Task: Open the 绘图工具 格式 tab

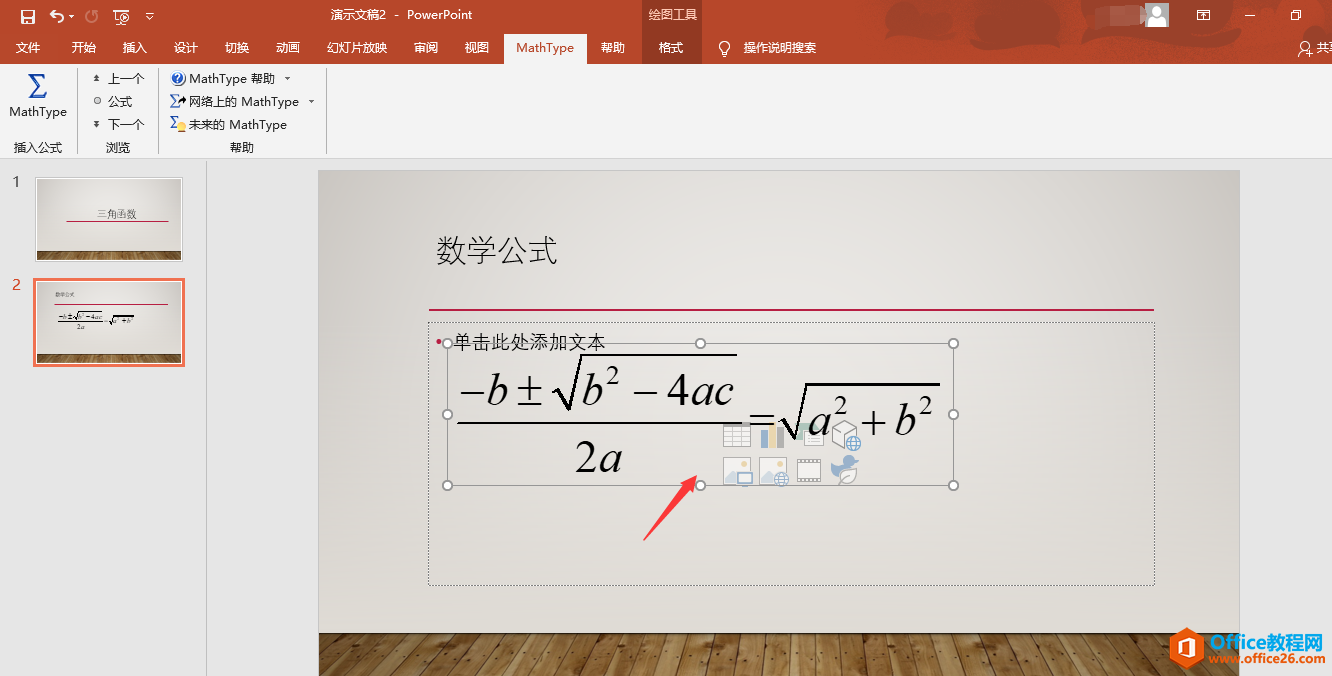Action: [x=670, y=47]
